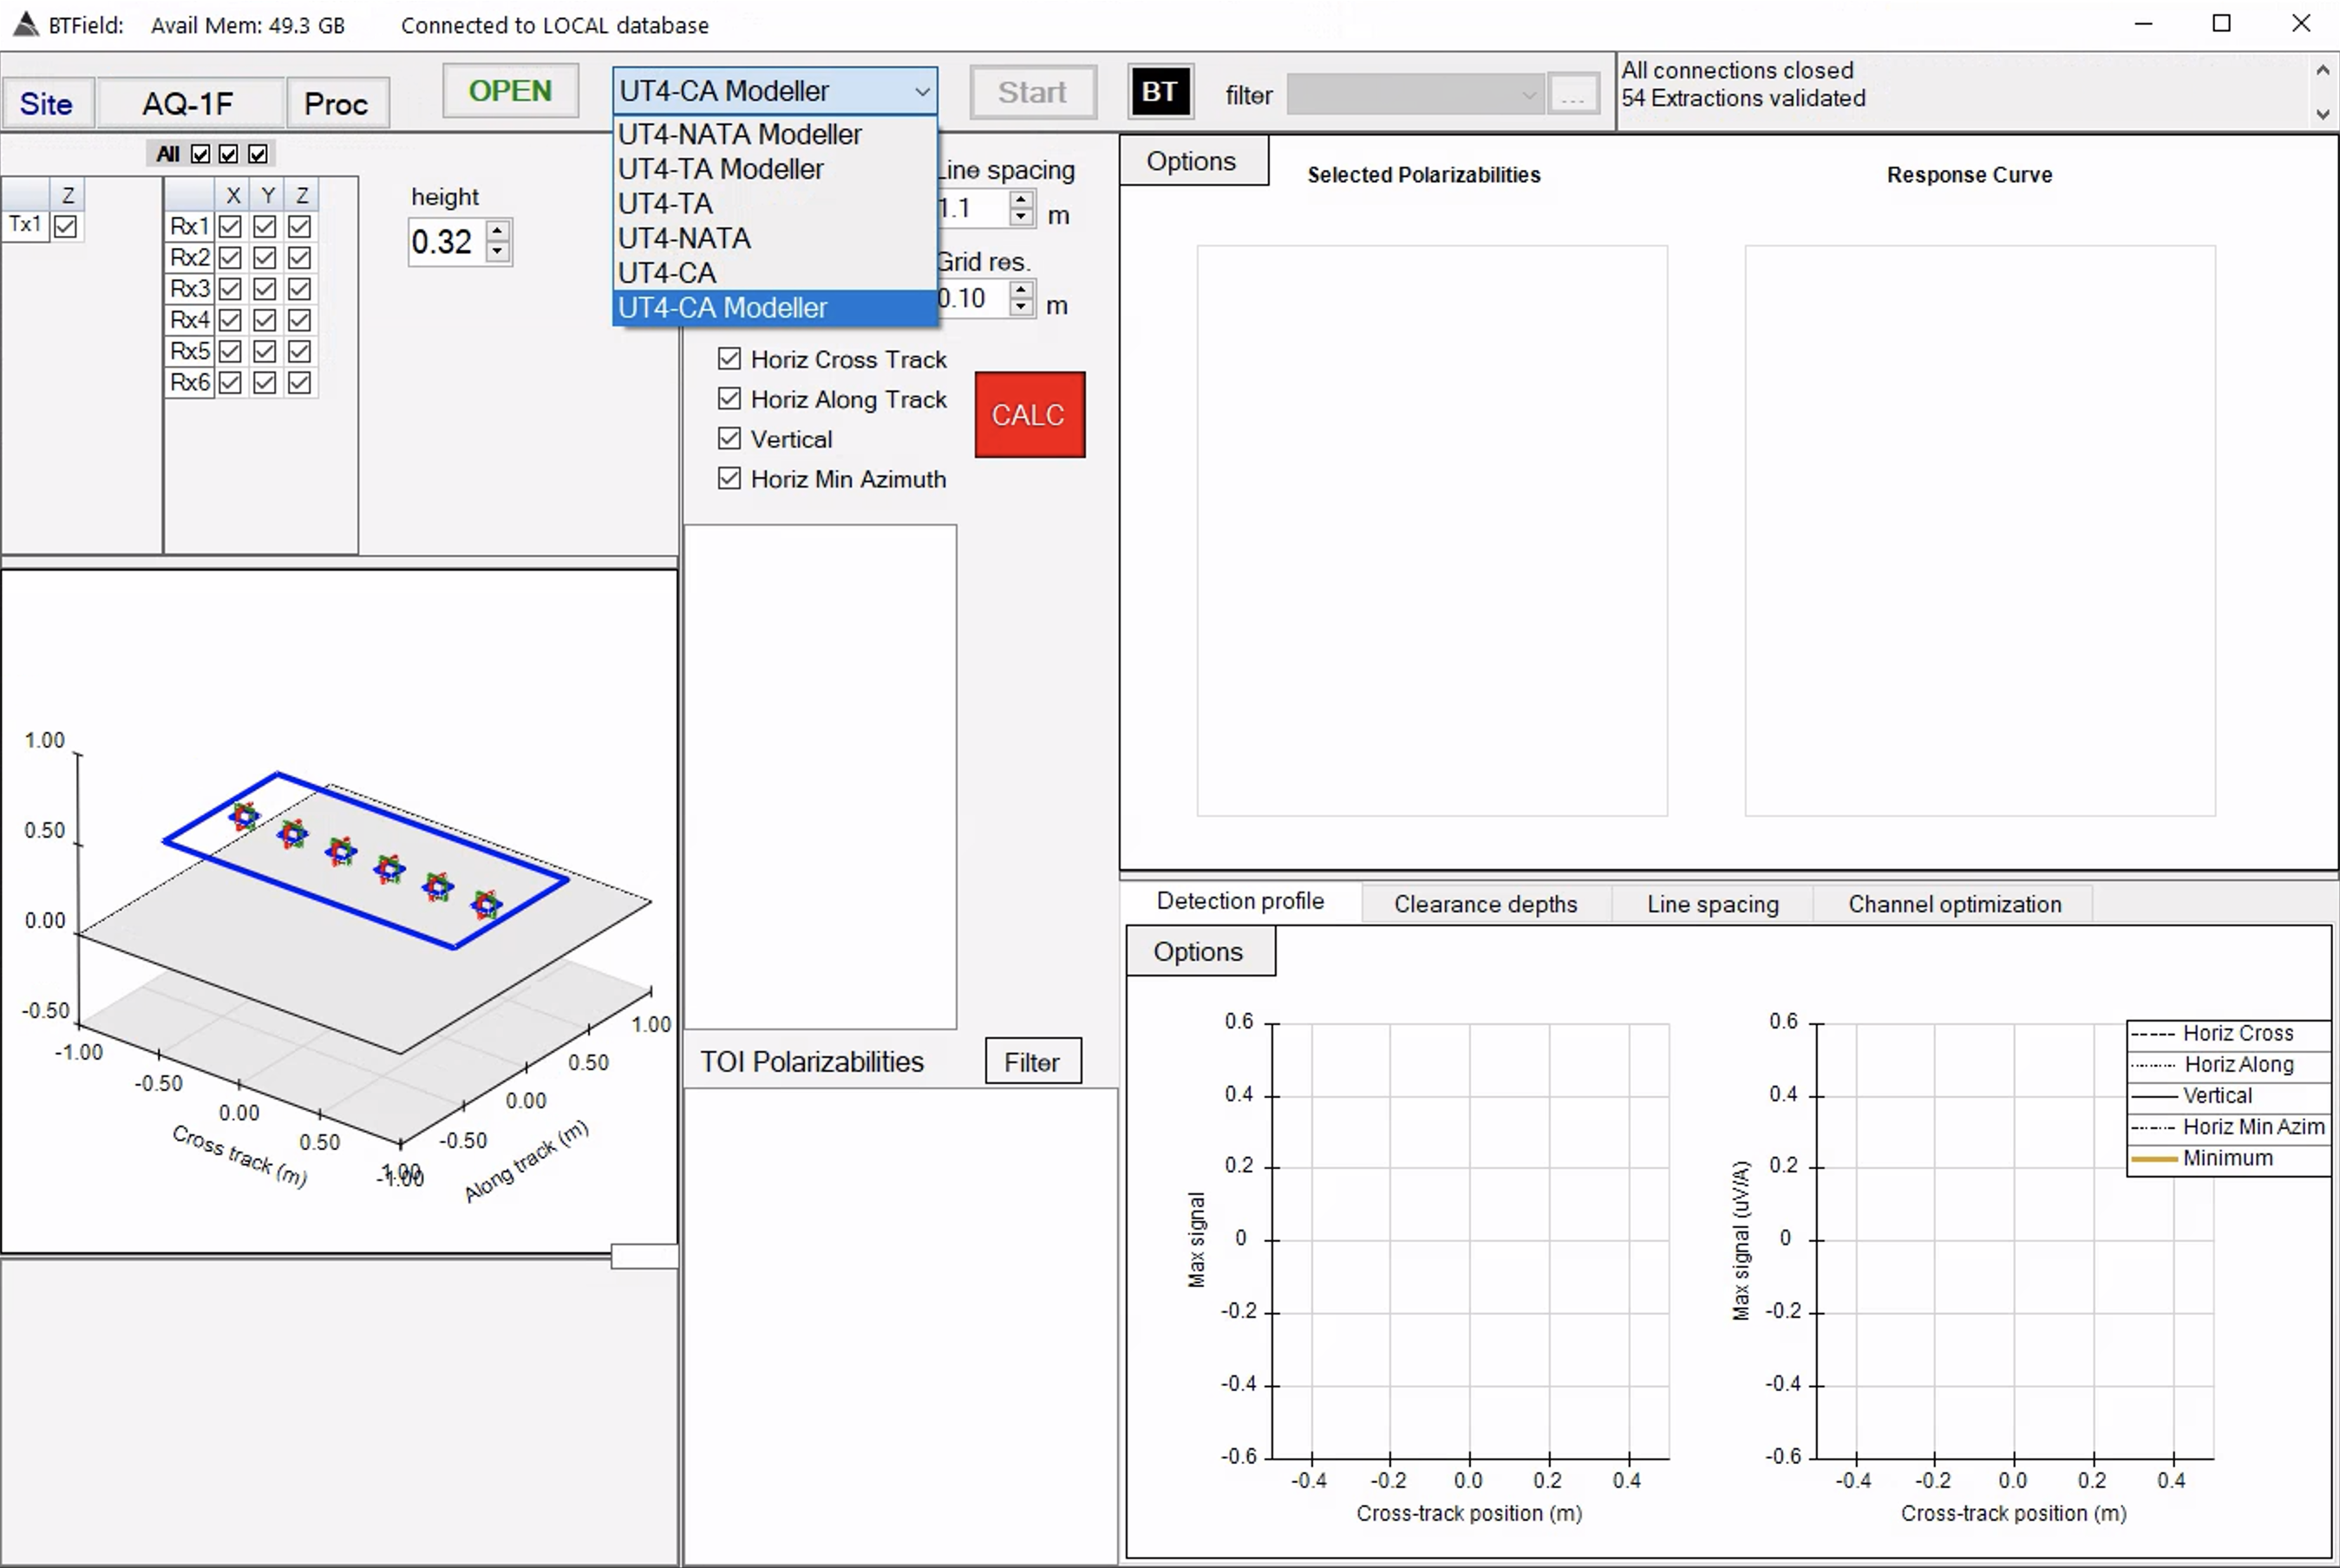
Task: Click the Selected Polarizabilities plot area
Action: (1432, 531)
